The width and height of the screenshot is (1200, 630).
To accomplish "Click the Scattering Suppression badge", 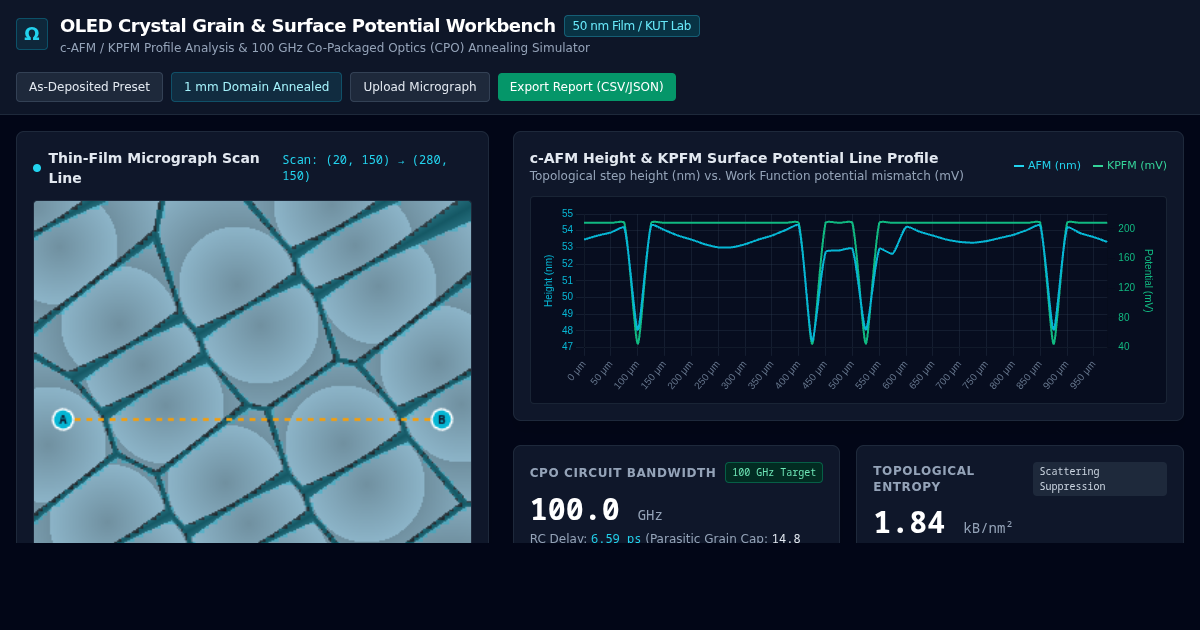I will [1099, 479].
